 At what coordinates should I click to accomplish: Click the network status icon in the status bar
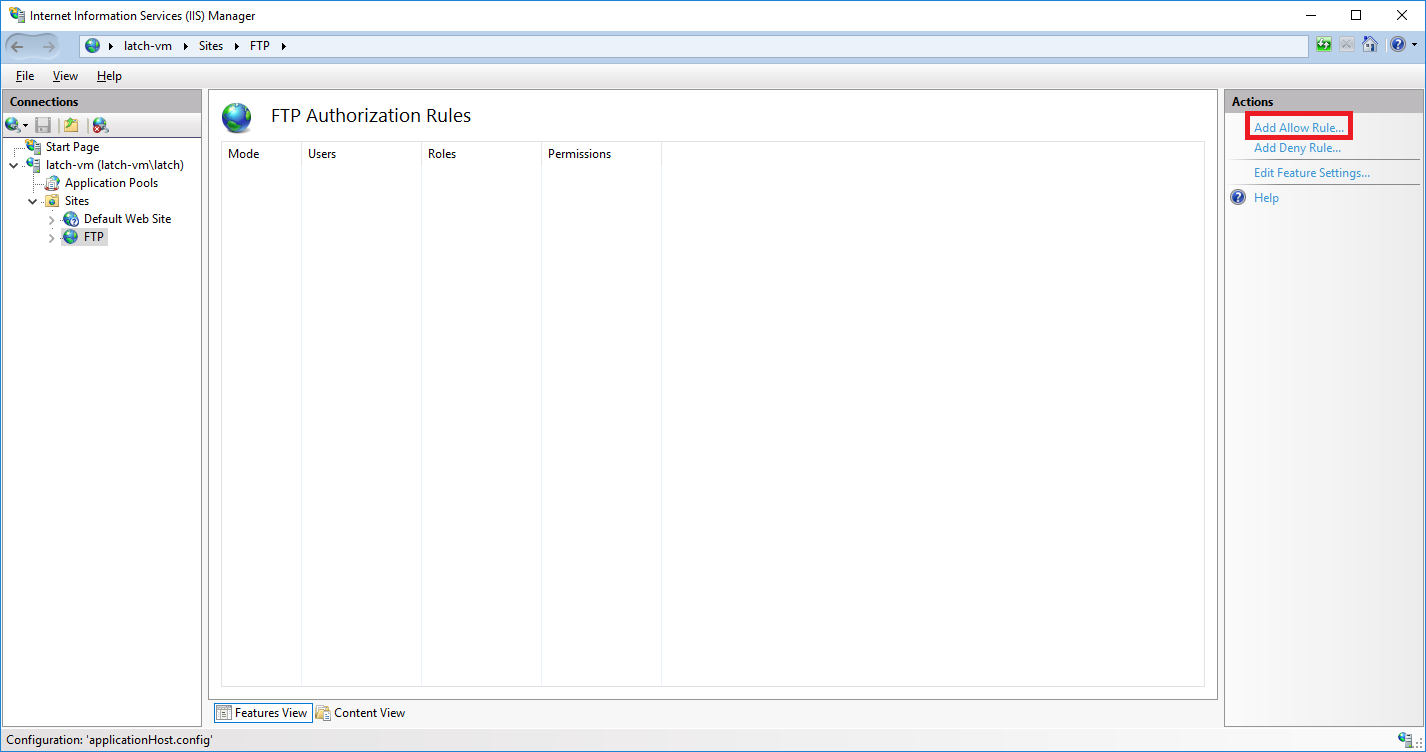pyautogui.click(x=1405, y=739)
